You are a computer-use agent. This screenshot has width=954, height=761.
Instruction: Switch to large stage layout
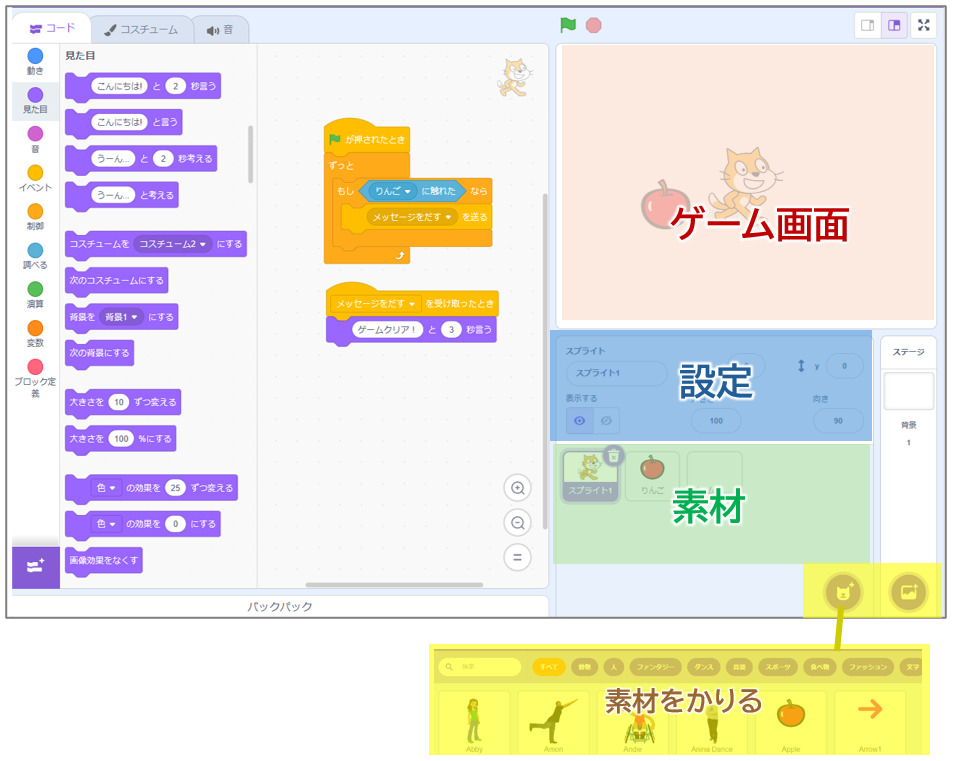(x=894, y=26)
